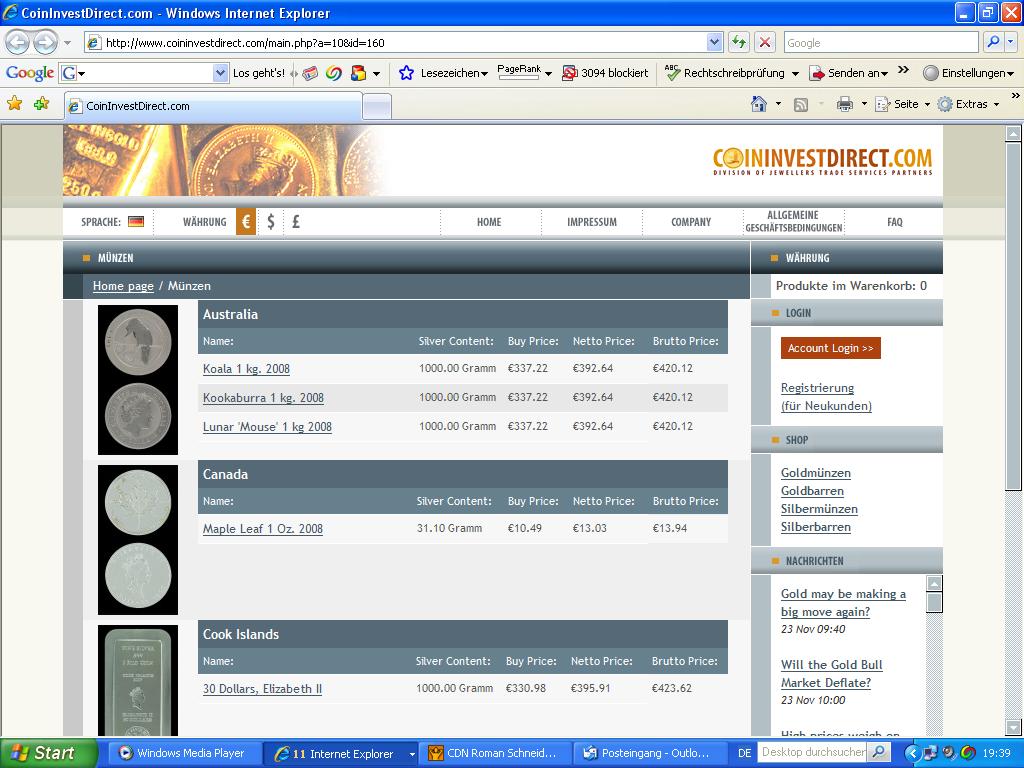The width and height of the screenshot is (1024, 768).
Task: Click the news panel scrollbar thumb
Action: [x=935, y=602]
